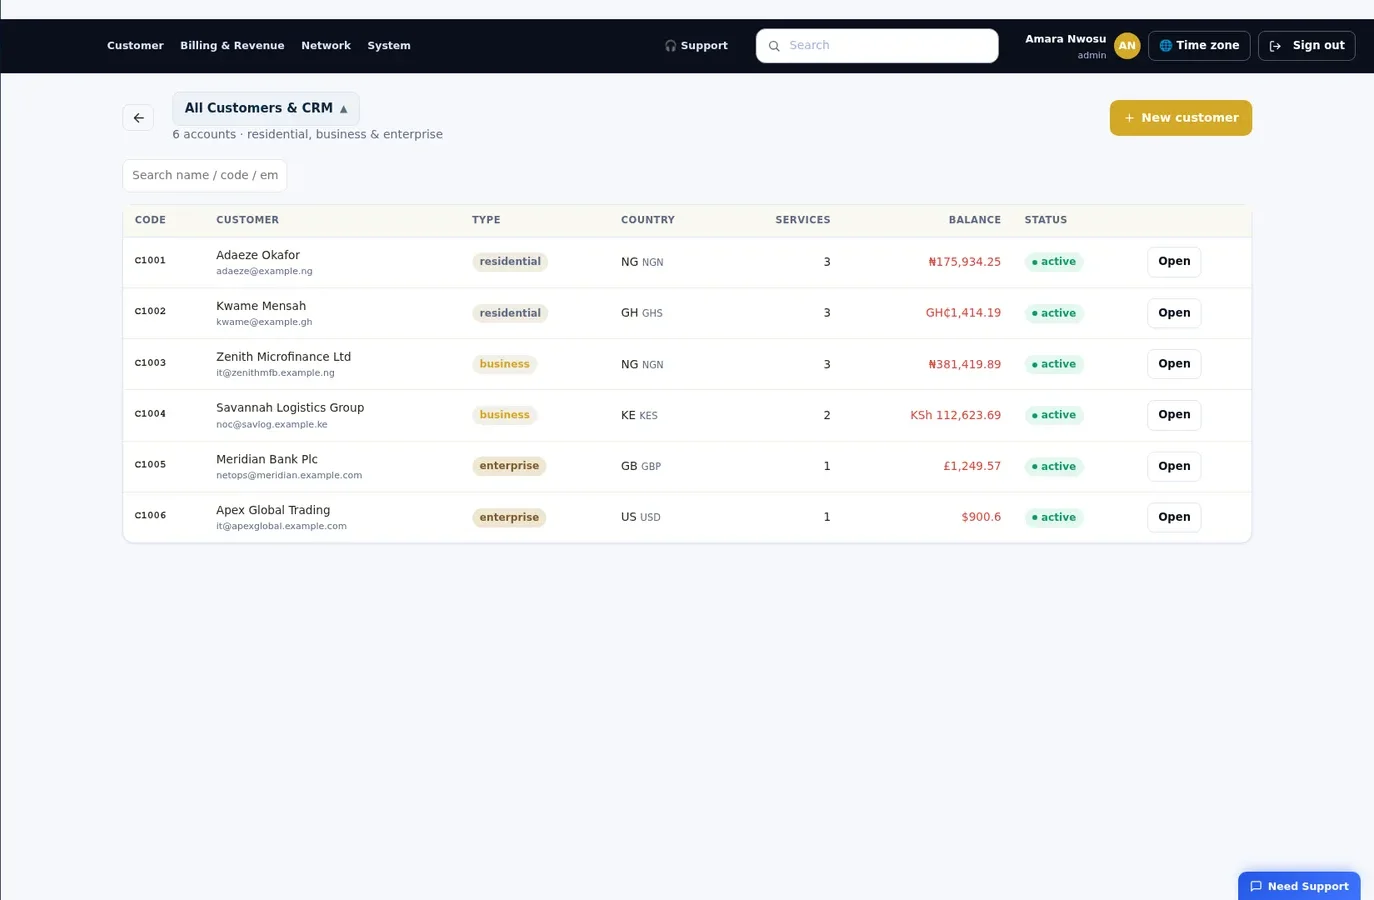The height and width of the screenshot is (900, 1374).
Task: Focus the Search name / code filter field
Action: tap(205, 175)
